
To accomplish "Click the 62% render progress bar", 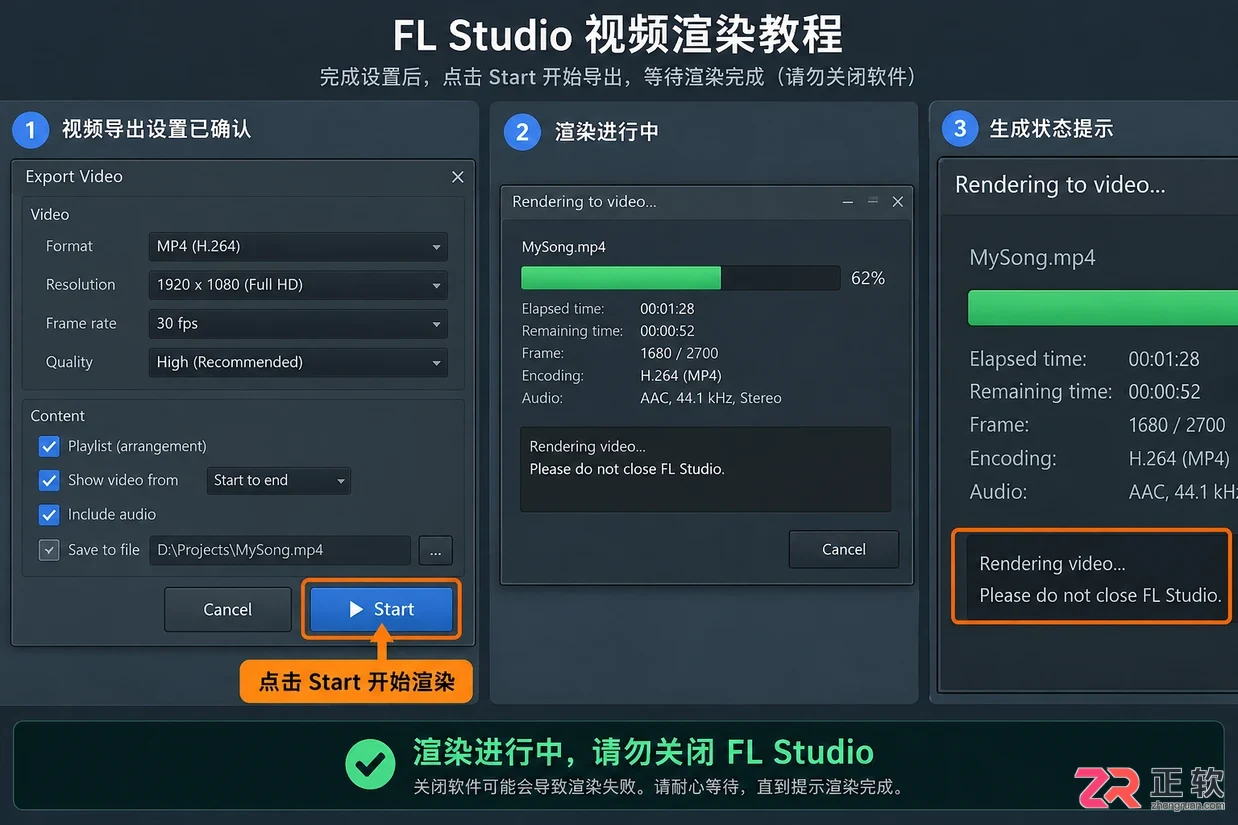I will point(680,278).
